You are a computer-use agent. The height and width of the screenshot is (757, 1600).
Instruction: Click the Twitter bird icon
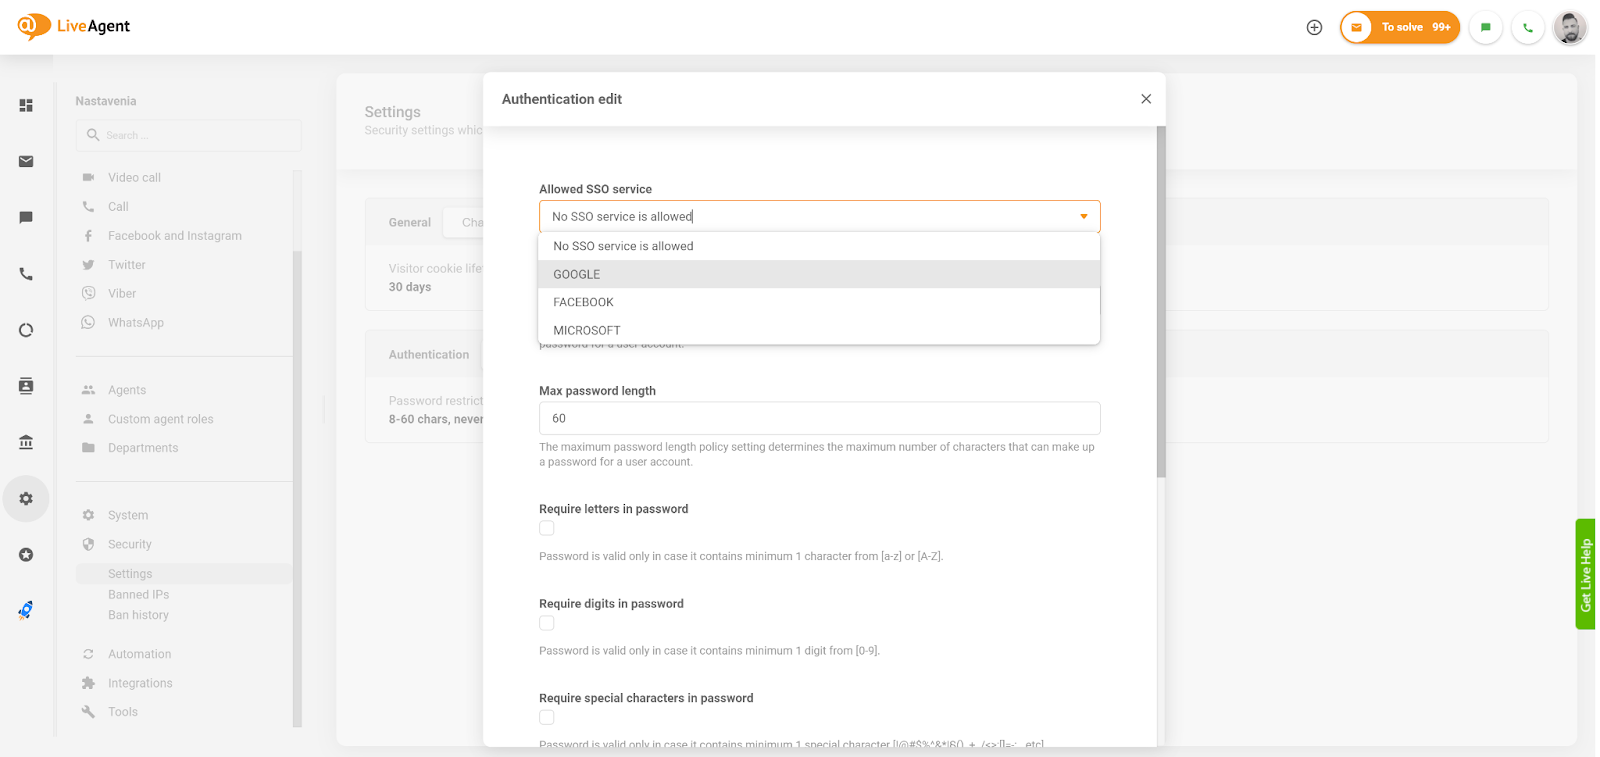pos(88,265)
